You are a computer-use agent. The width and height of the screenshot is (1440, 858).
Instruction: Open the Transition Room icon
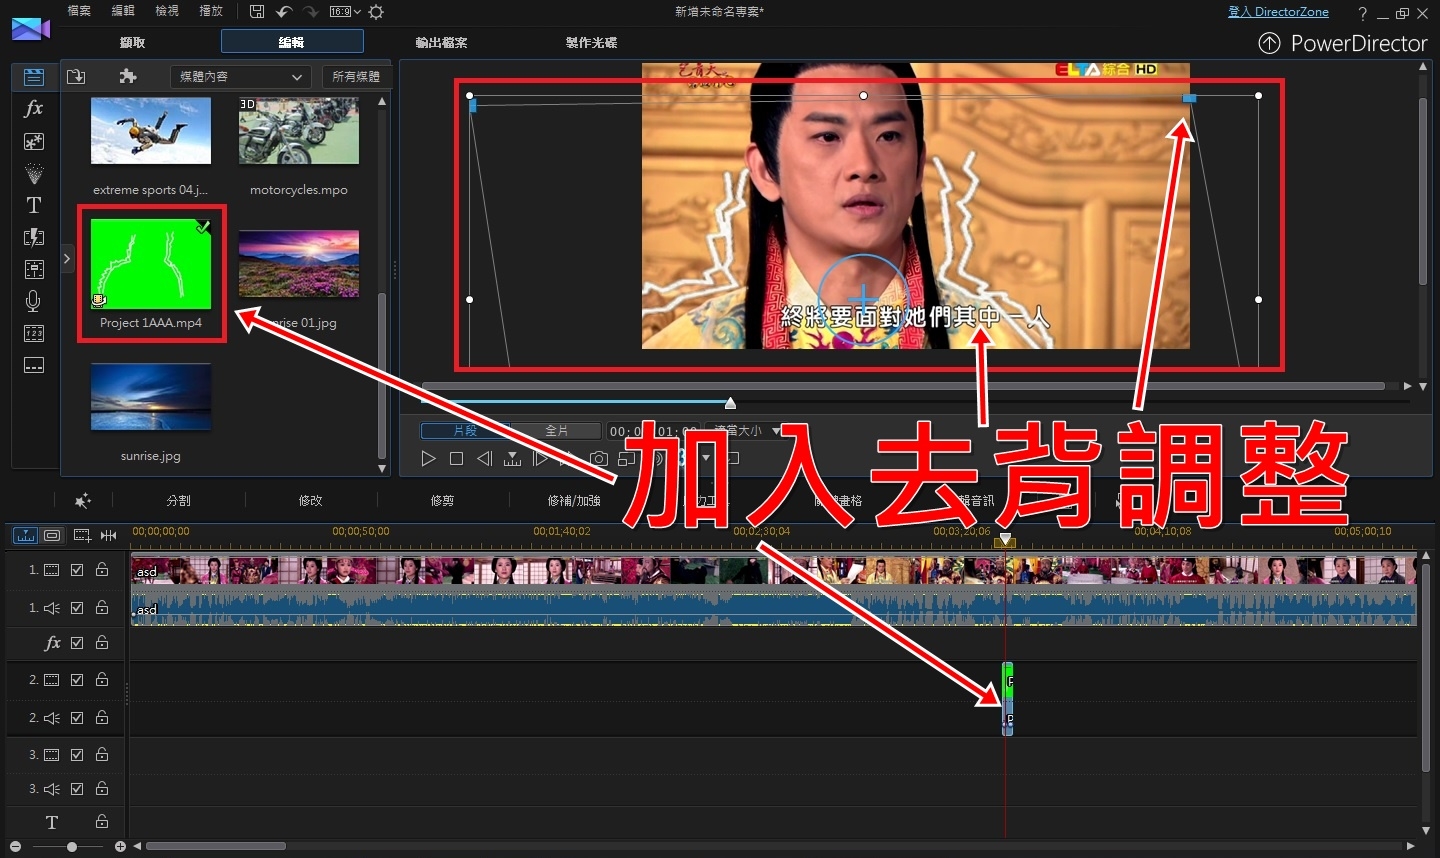tap(34, 237)
